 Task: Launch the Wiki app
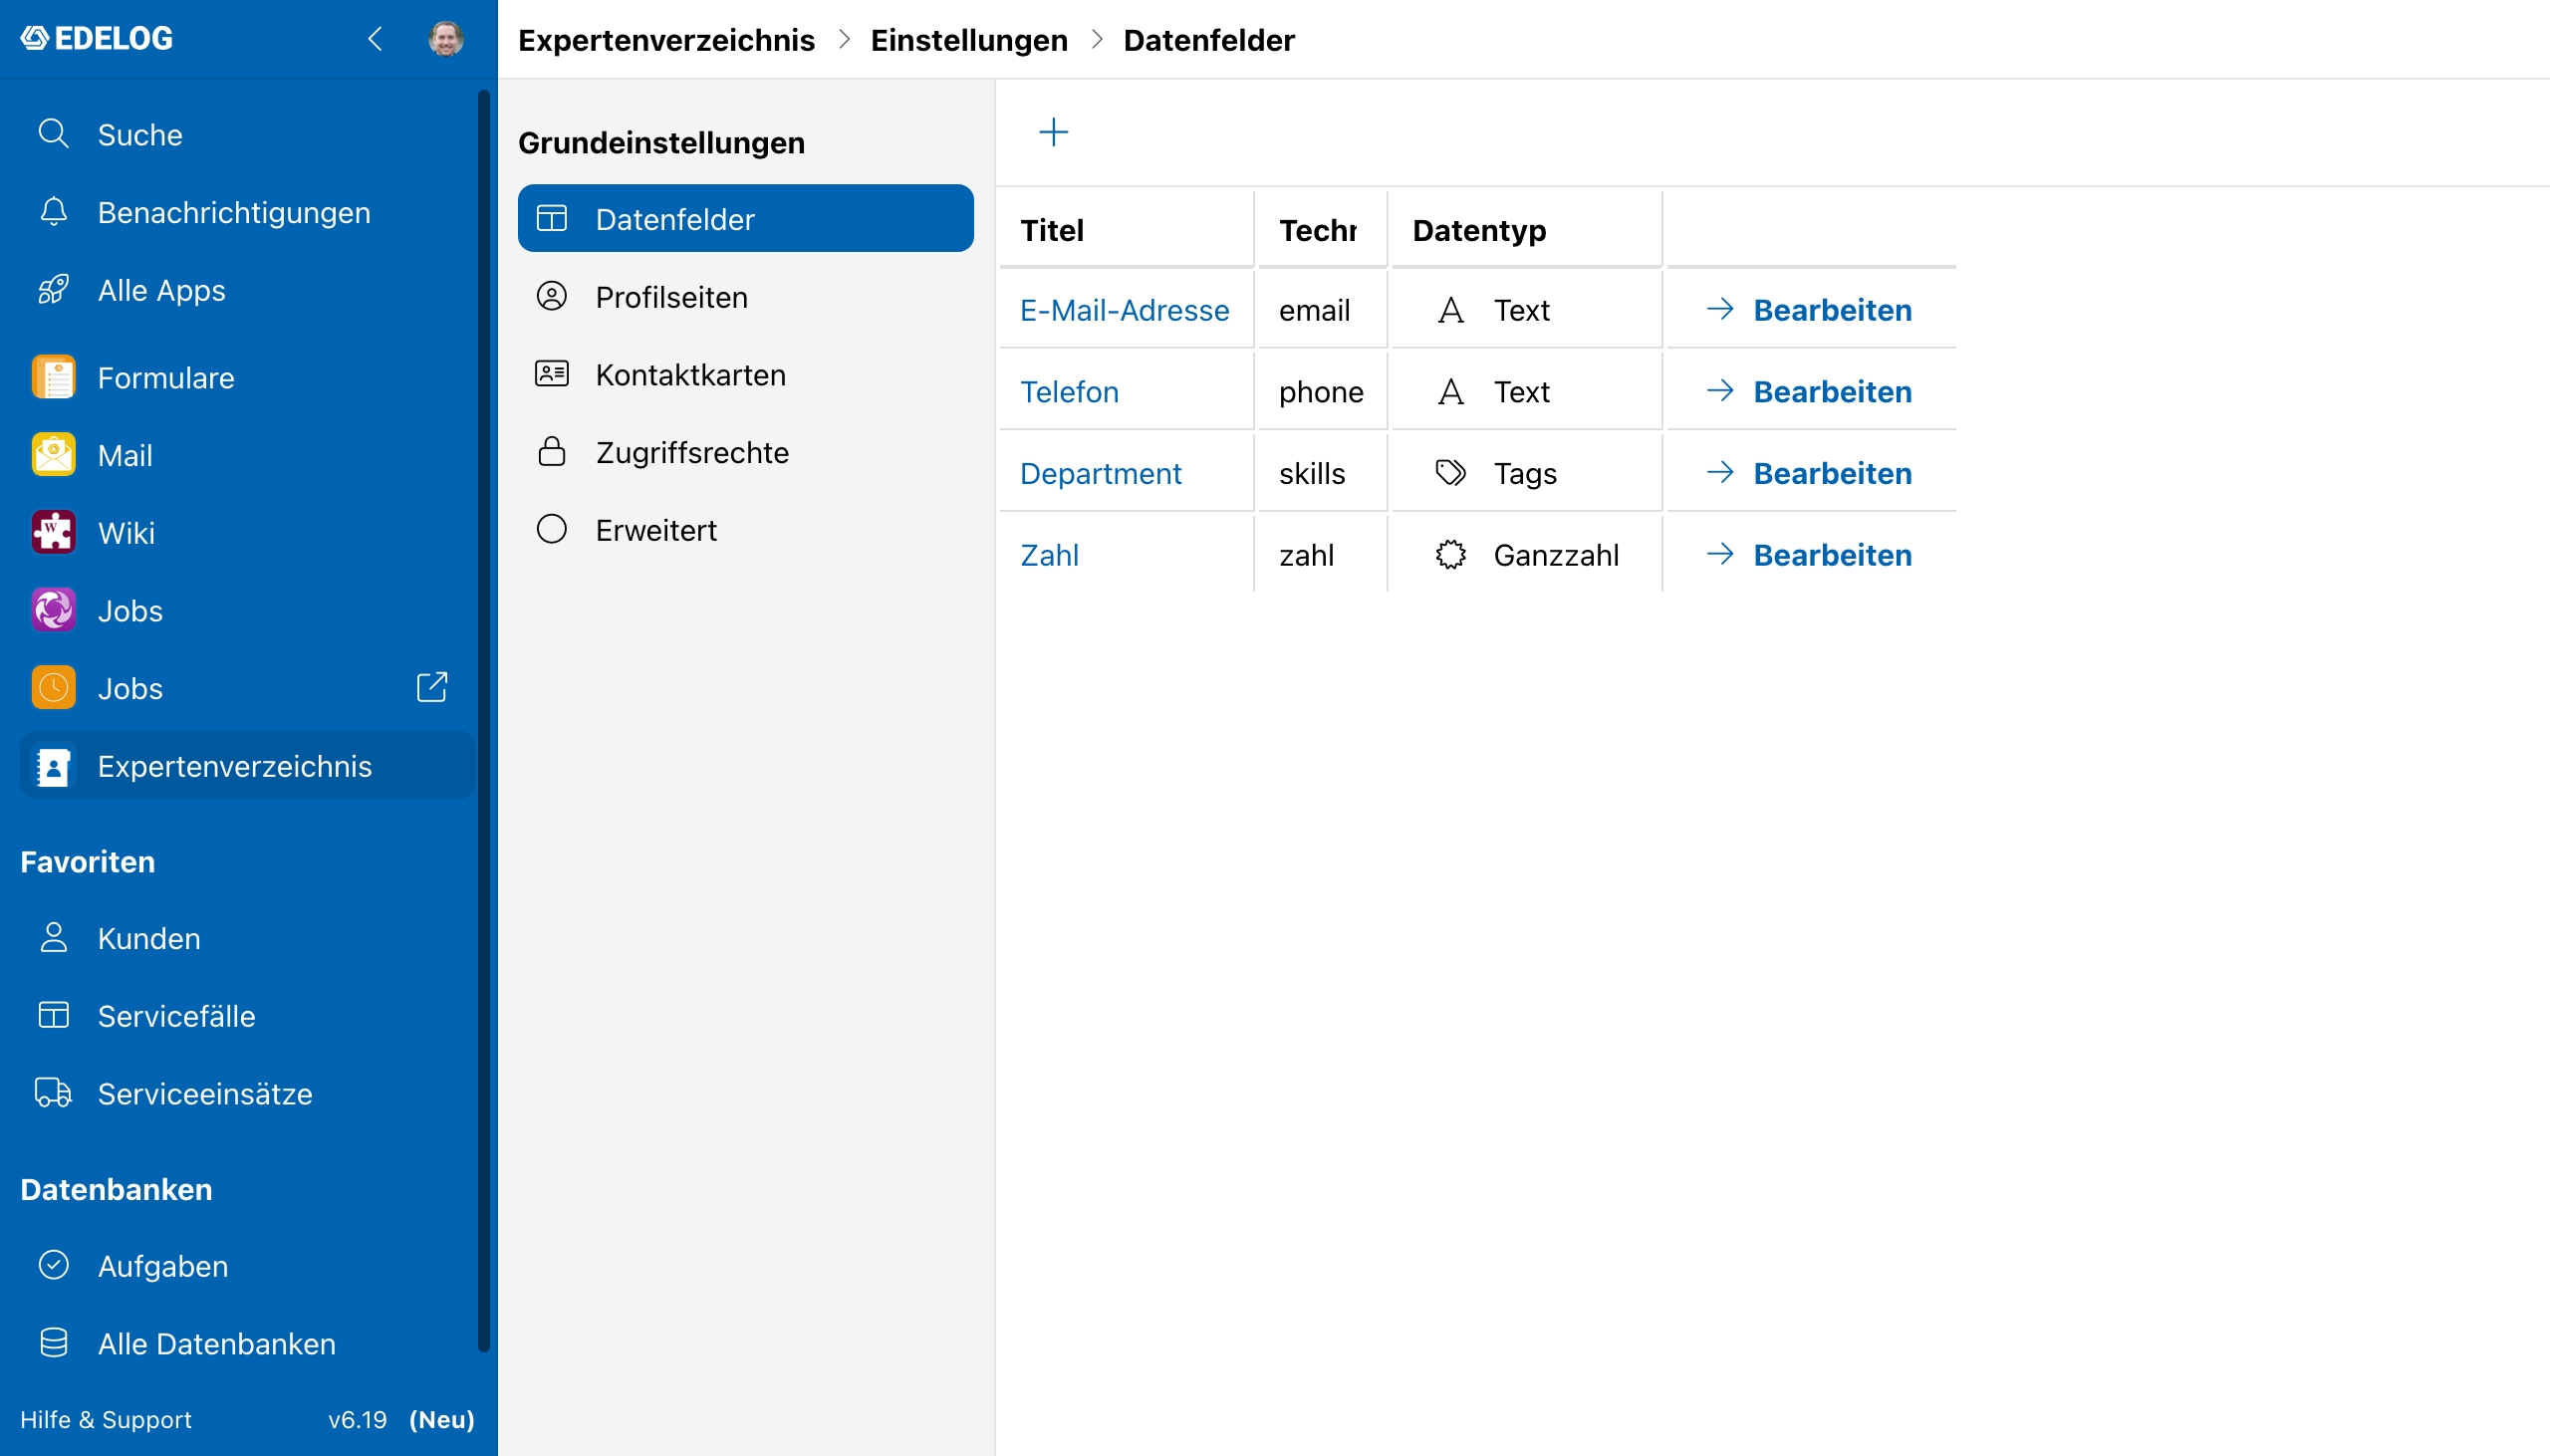[248, 533]
